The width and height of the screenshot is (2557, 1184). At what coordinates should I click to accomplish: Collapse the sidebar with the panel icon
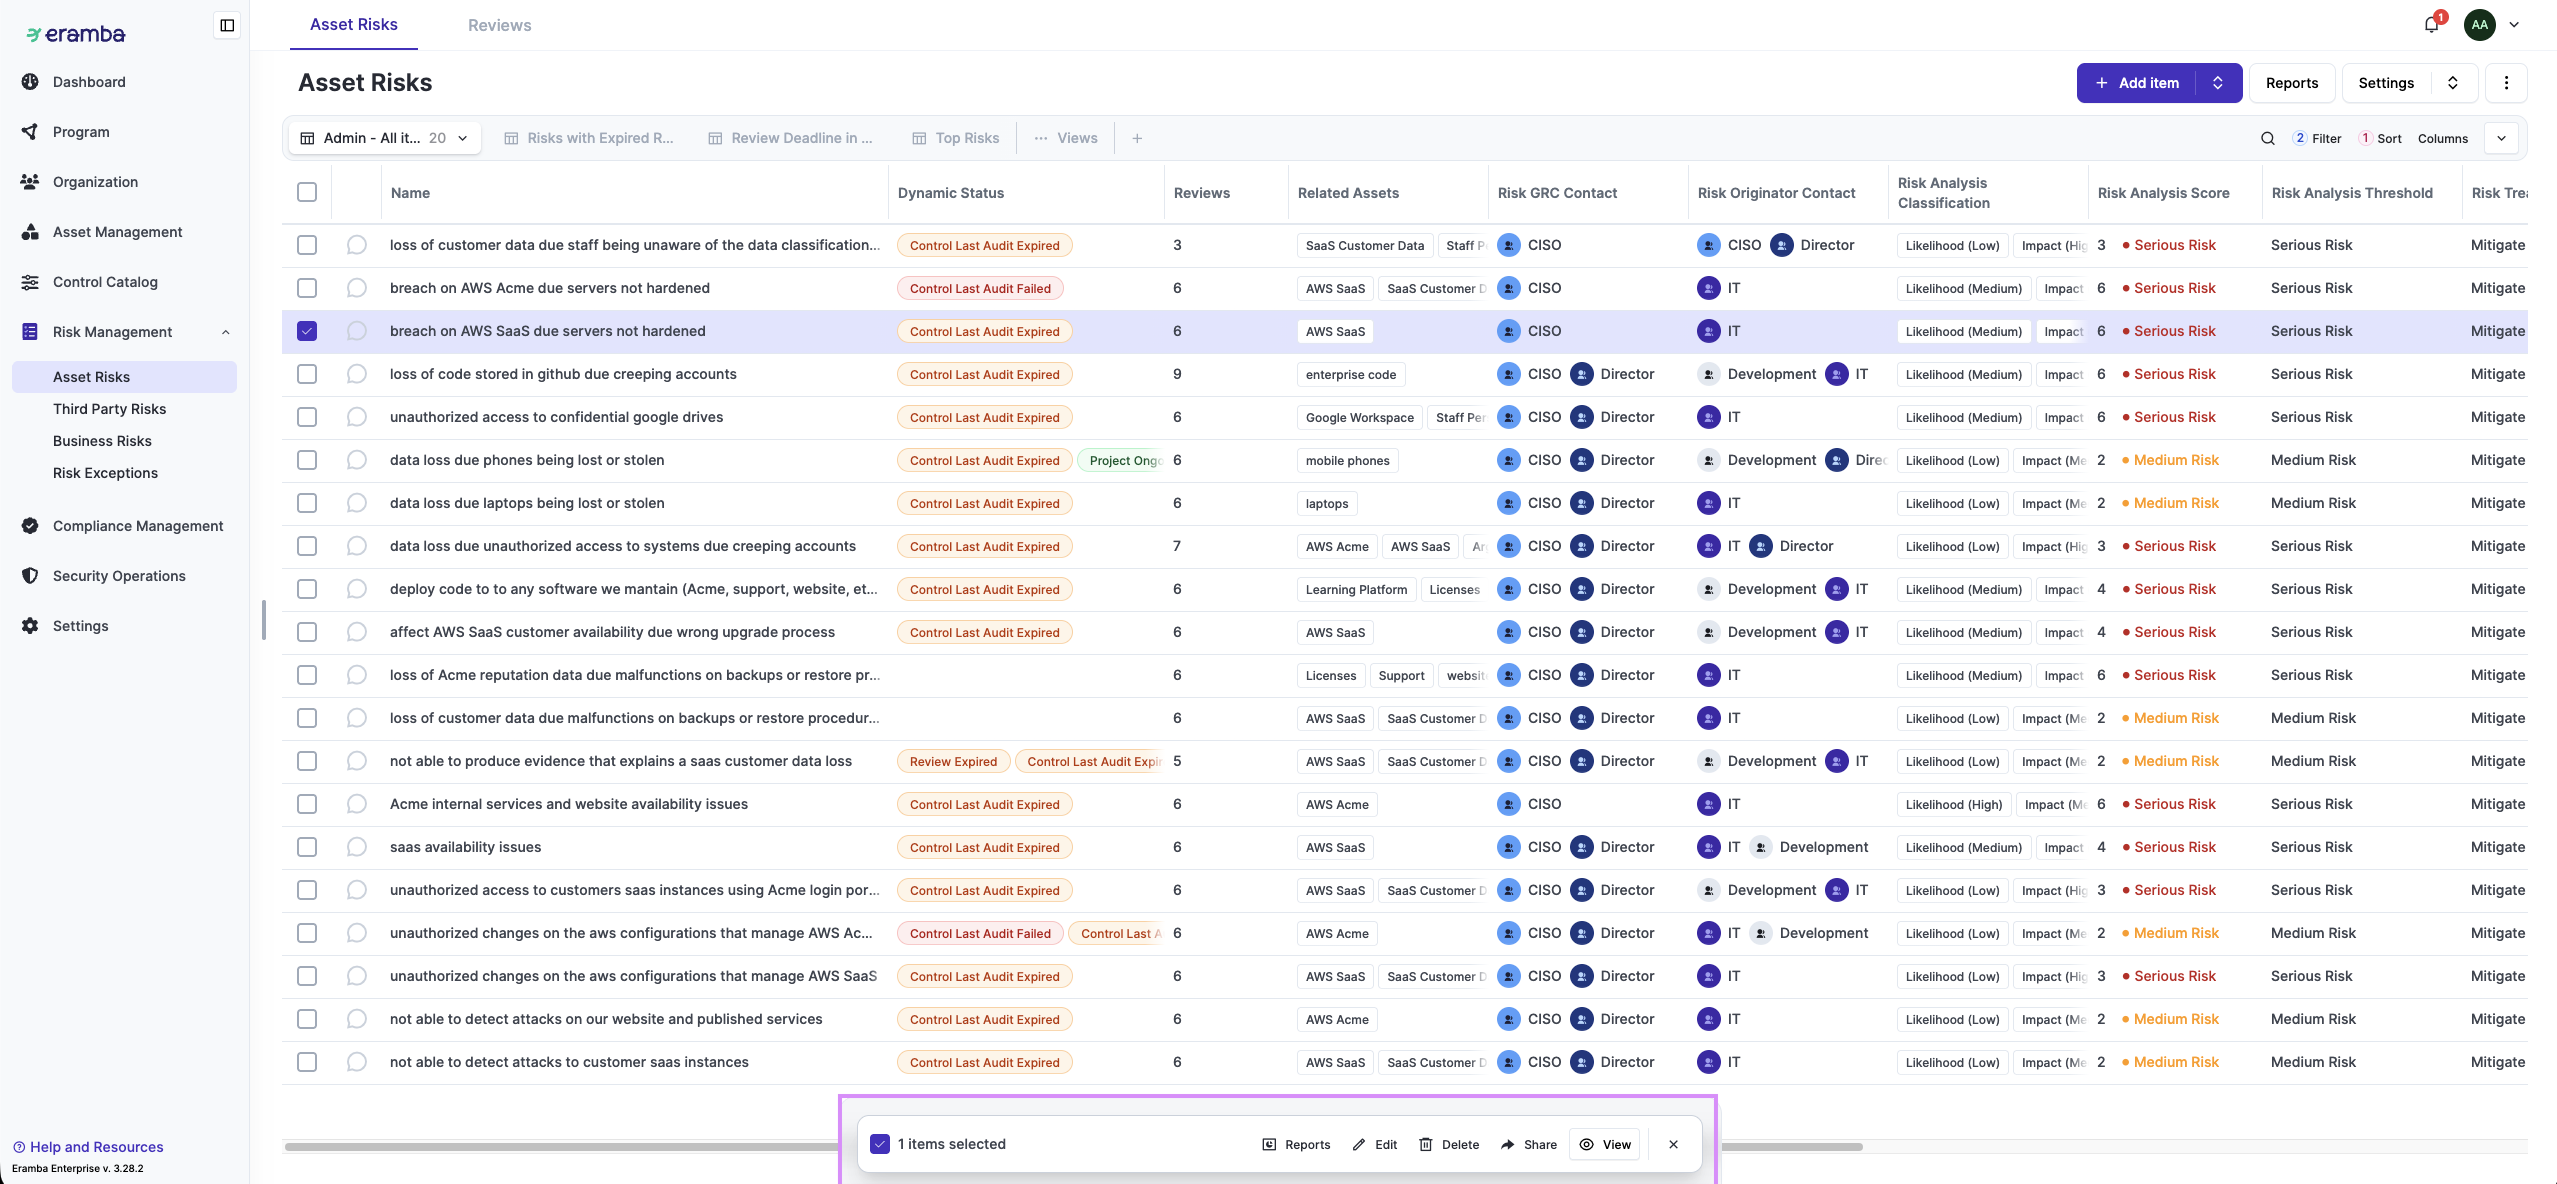point(227,25)
